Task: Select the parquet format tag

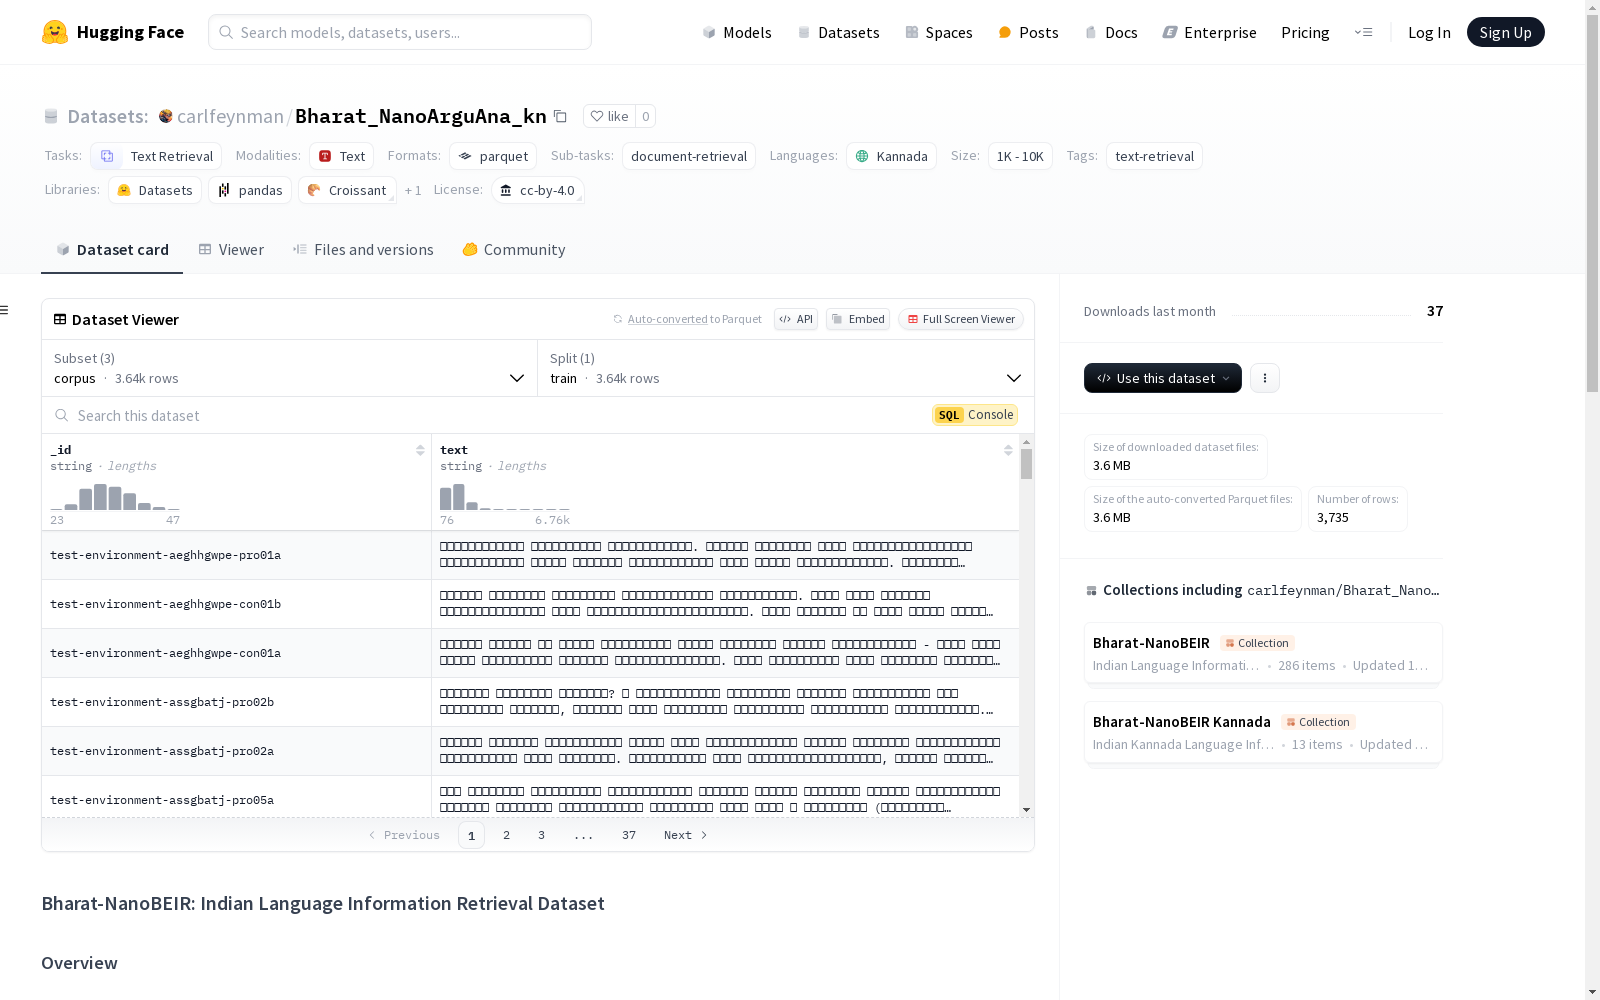Action: [x=493, y=156]
